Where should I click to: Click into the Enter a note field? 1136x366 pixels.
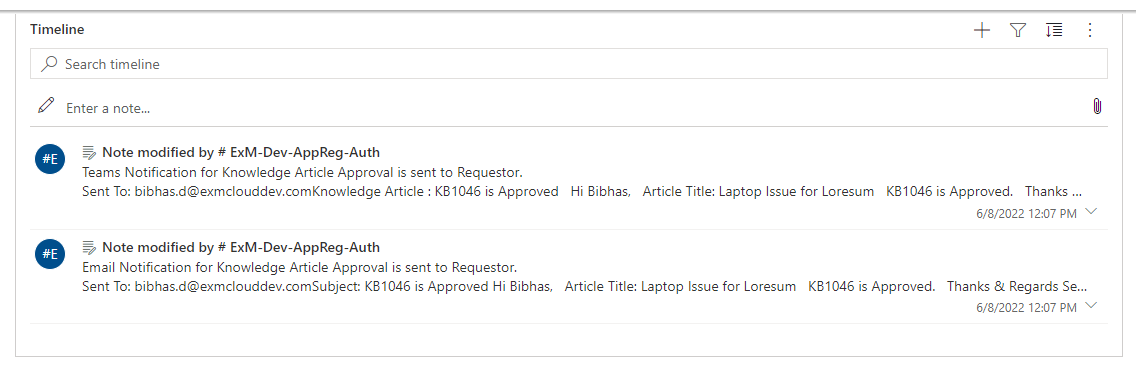[x=572, y=108]
